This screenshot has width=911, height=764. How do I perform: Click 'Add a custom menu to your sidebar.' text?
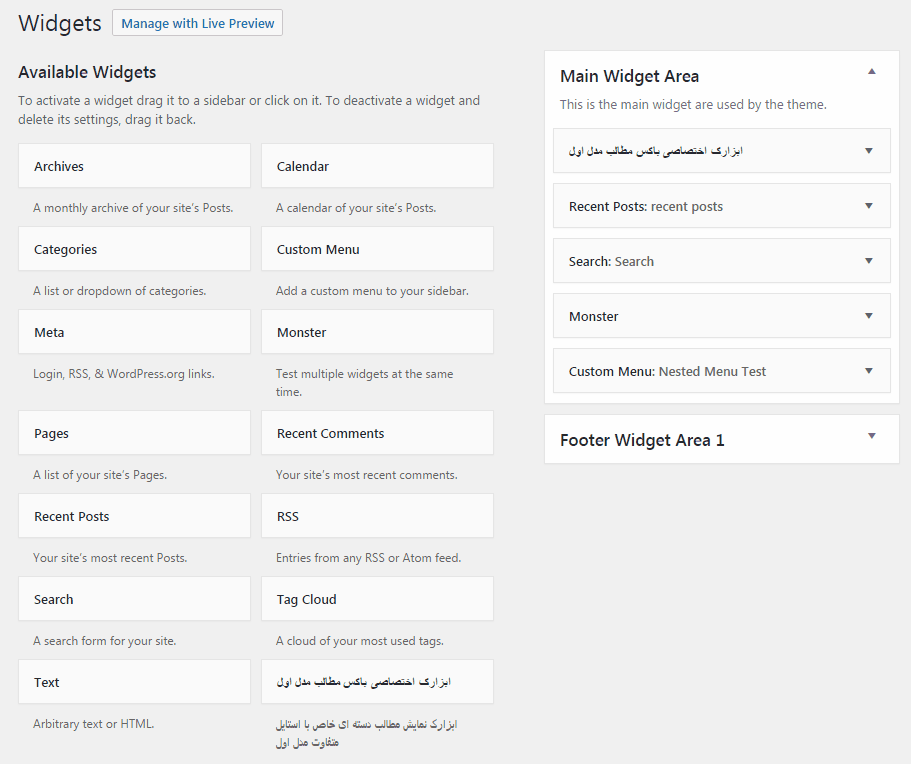click(372, 291)
